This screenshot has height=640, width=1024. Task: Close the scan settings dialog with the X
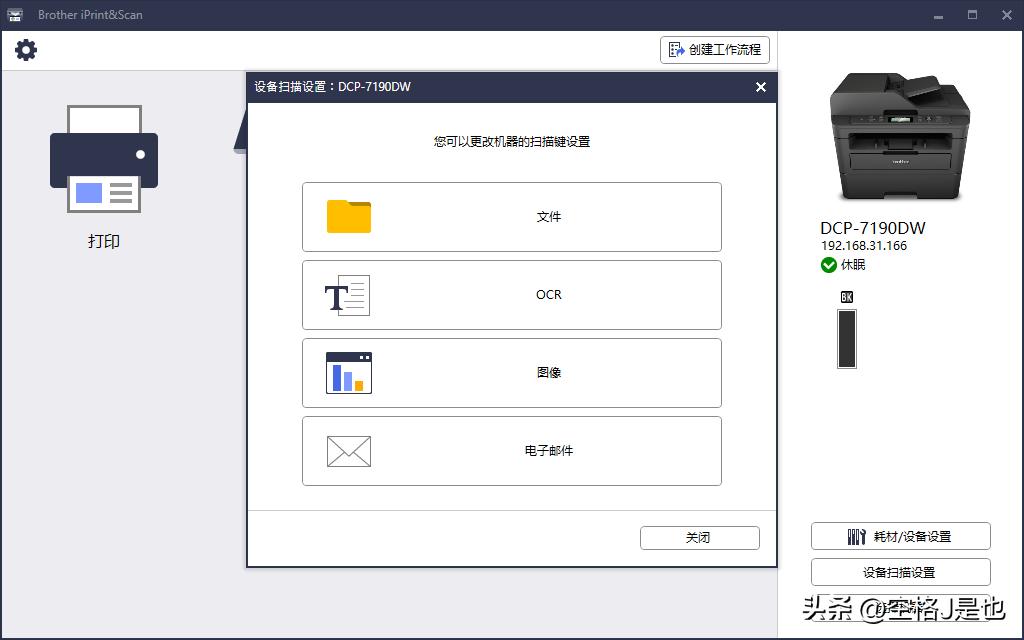click(x=761, y=87)
